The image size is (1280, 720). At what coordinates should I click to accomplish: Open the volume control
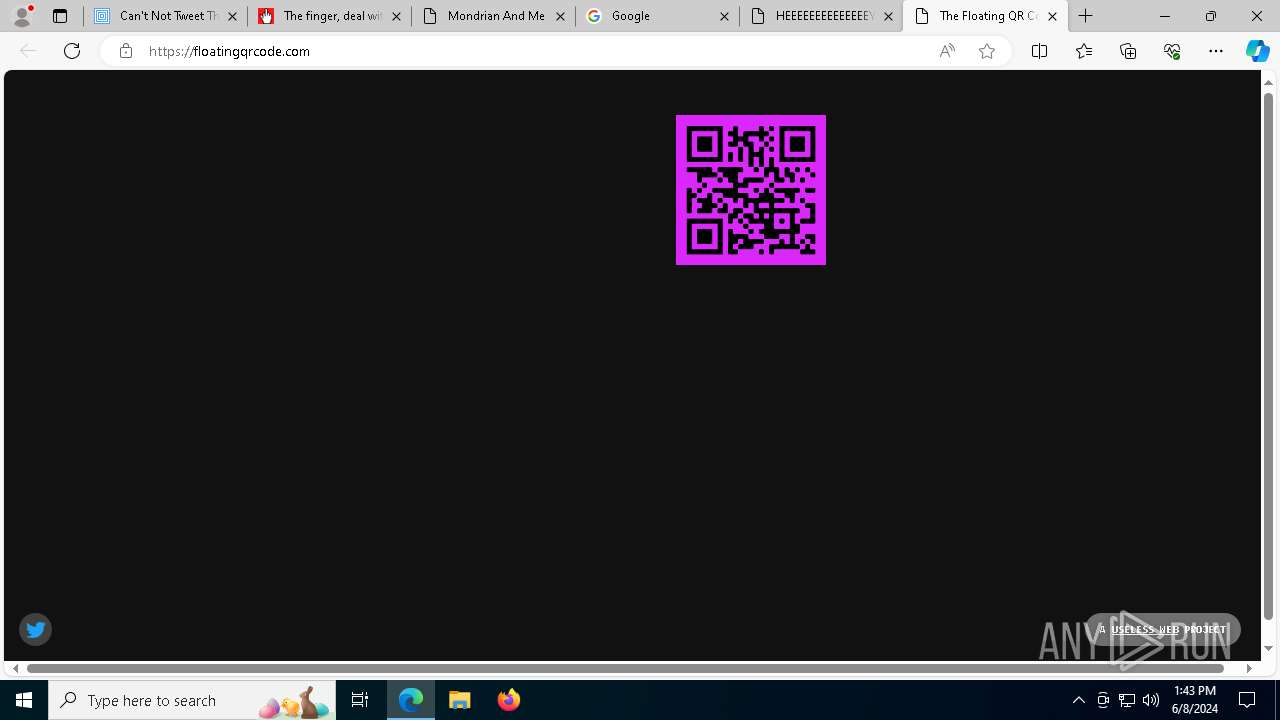point(1151,700)
